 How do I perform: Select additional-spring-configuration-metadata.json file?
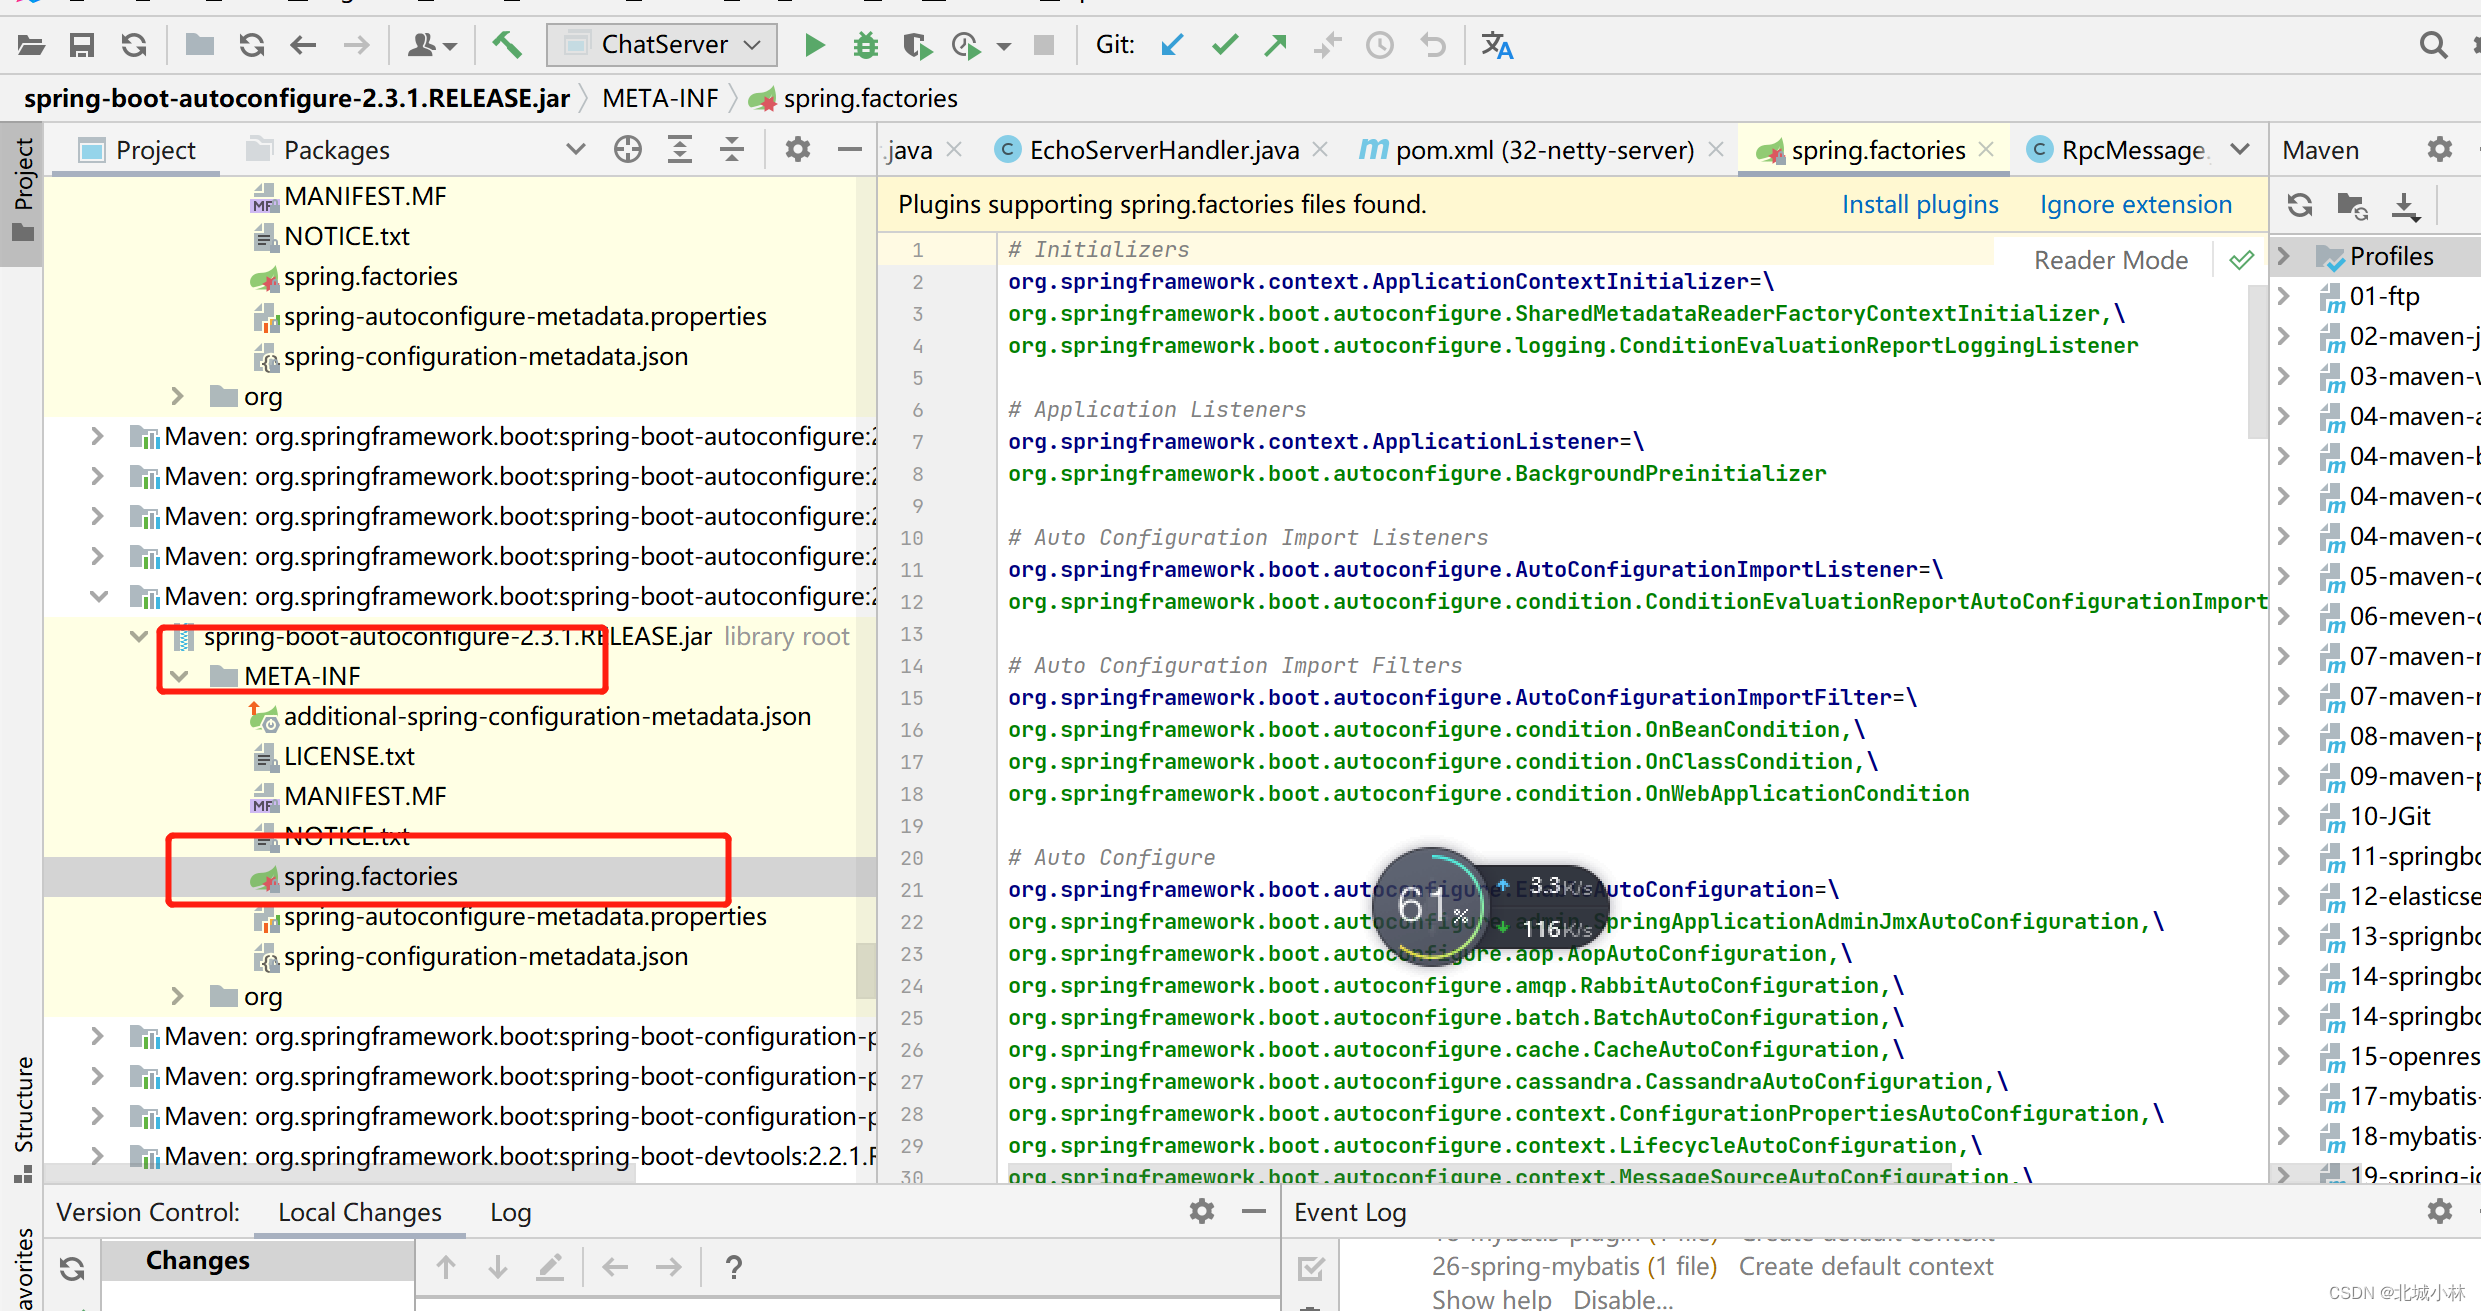(x=547, y=717)
